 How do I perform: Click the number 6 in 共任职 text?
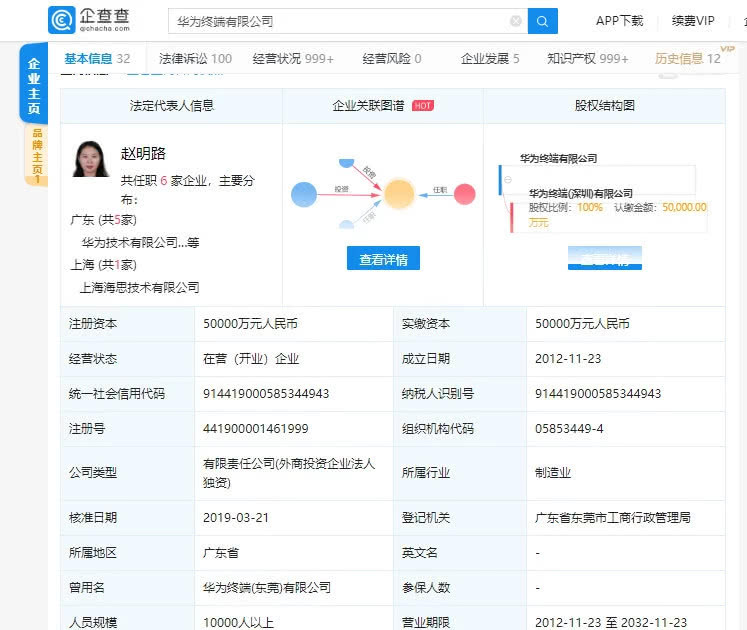pyautogui.click(x=163, y=181)
